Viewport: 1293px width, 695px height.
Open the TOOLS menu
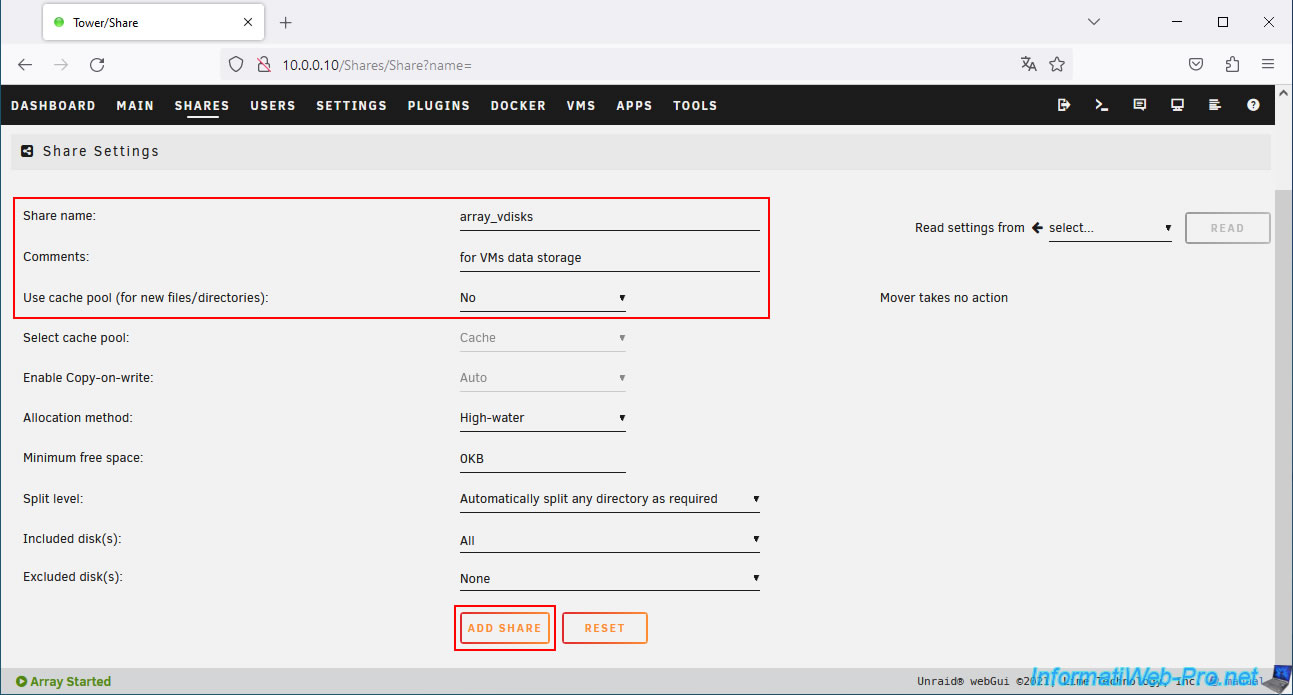pyautogui.click(x=695, y=105)
